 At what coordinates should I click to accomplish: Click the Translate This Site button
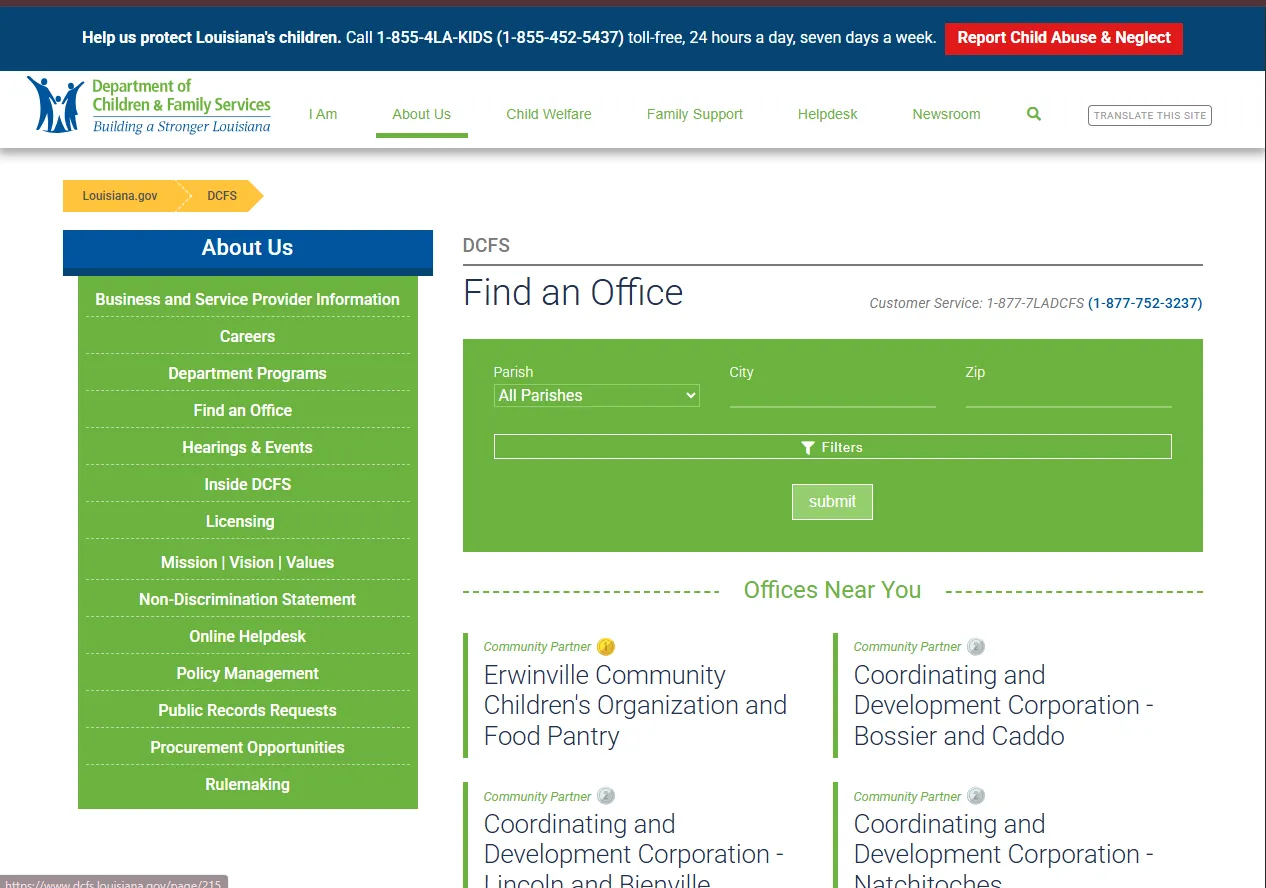click(1150, 115)
